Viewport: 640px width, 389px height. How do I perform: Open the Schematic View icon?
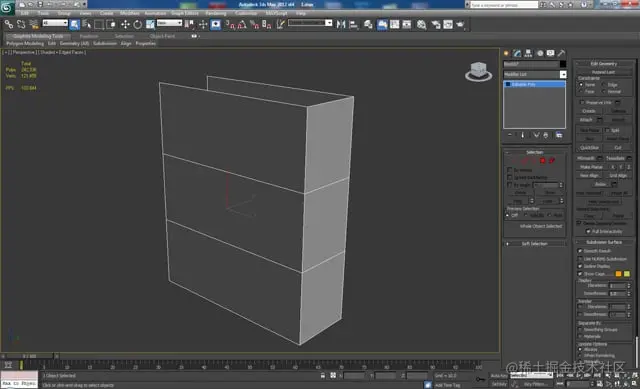pos(407,24)
